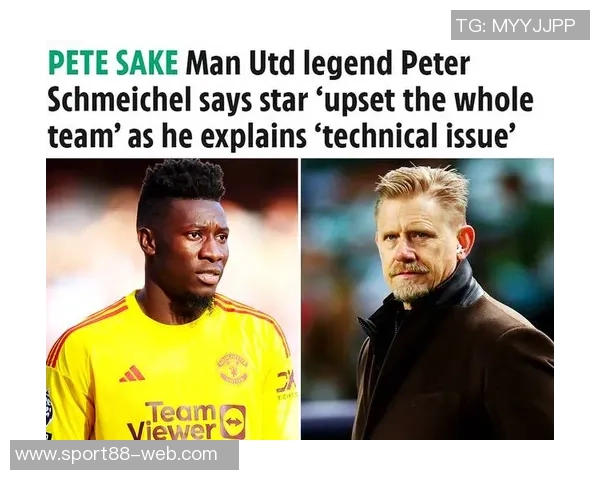600x480 pixels.
Task: Open the photo of goalkeeper in yellow kit
Action: 172,299
